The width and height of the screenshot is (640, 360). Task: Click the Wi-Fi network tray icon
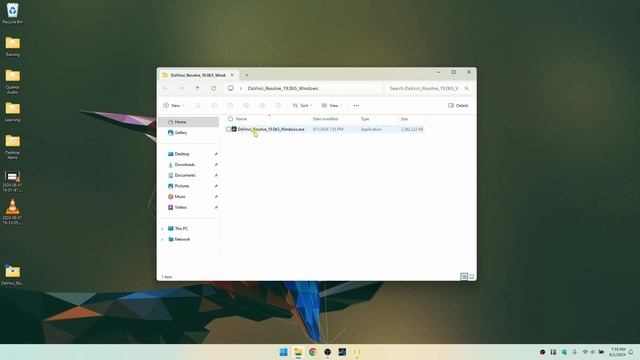585,352
